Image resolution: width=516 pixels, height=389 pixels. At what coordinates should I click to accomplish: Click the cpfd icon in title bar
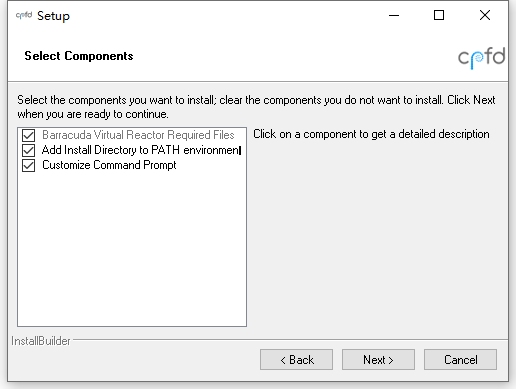coord(24,15)
